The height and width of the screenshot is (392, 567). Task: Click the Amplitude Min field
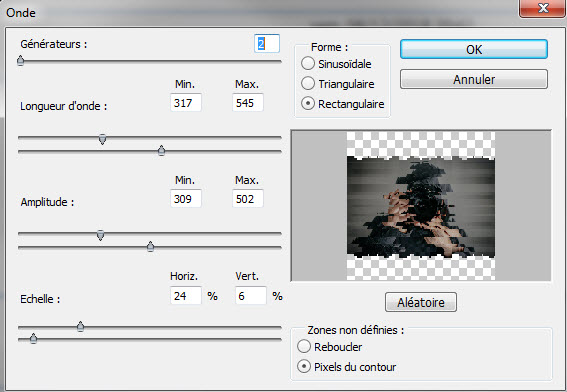click(186, 199)
